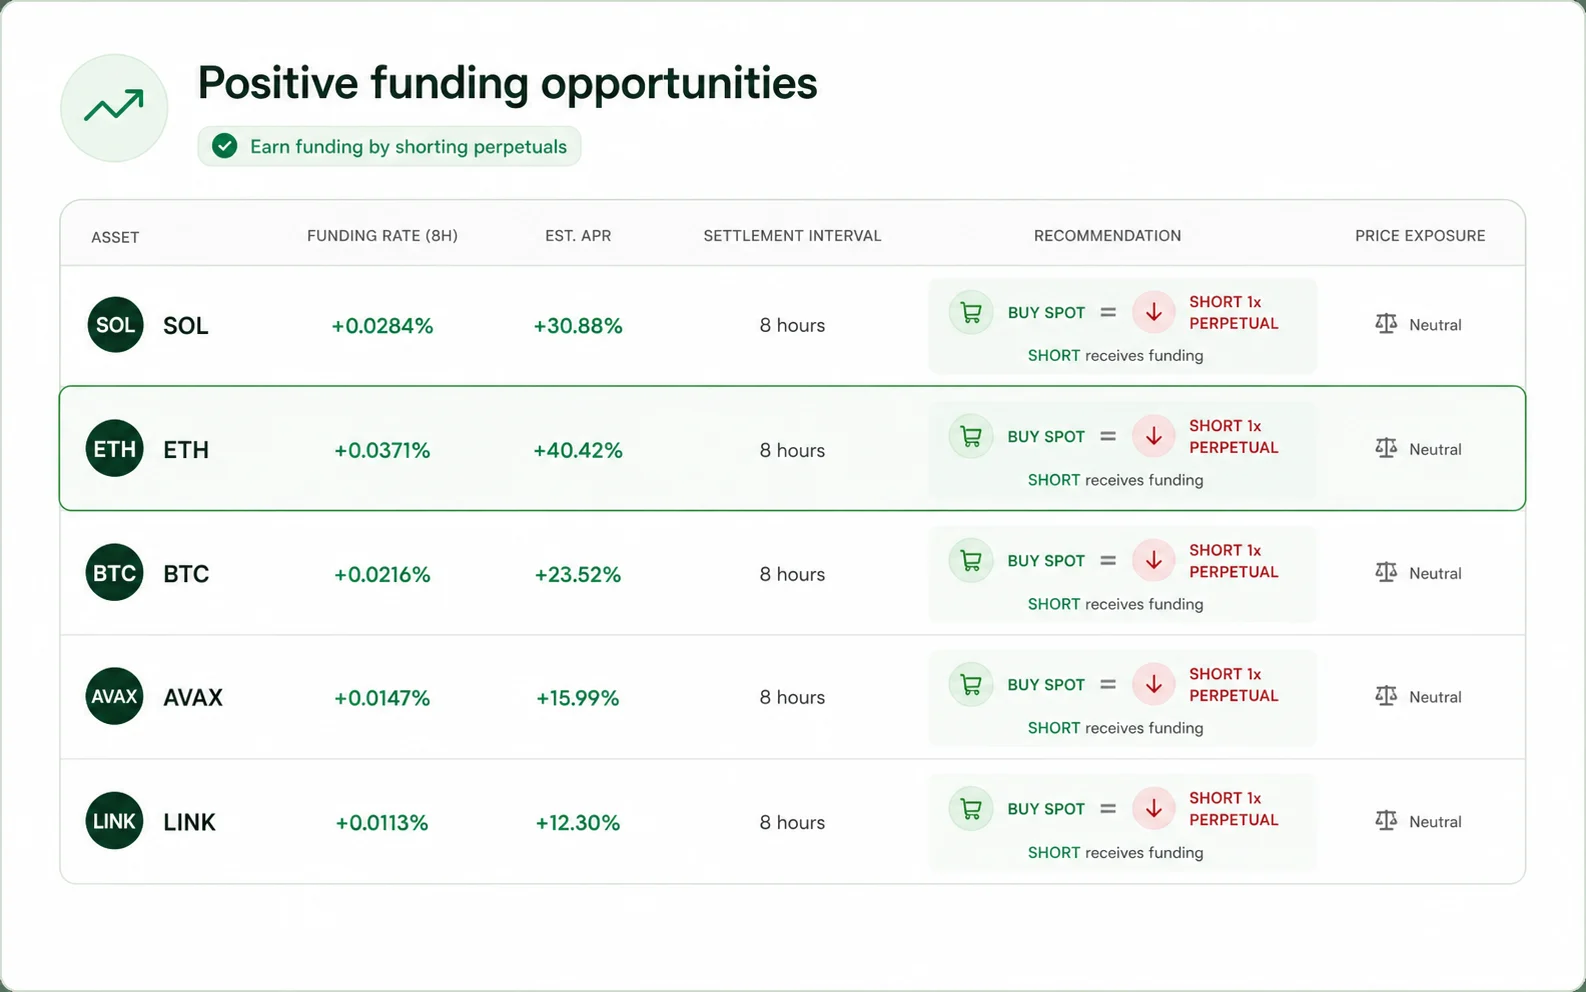This screenshot has width=1586, height=992.
Task: Click the RECOMMENDATION column header
Action: pos(1107,236)
